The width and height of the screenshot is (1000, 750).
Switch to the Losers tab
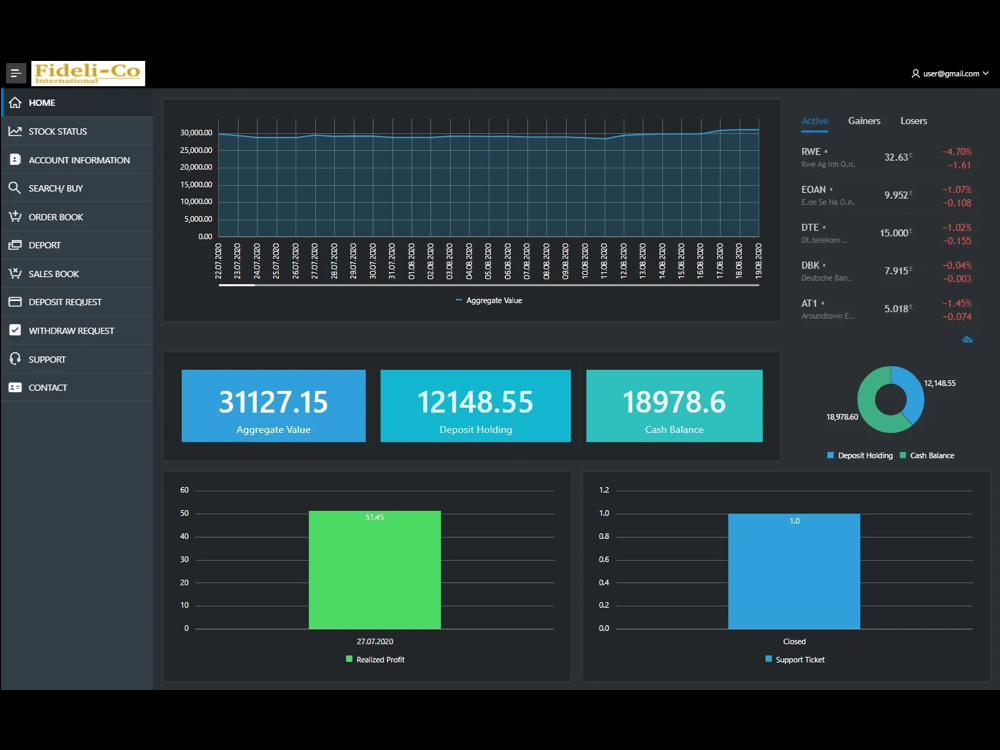pos(913,121)
